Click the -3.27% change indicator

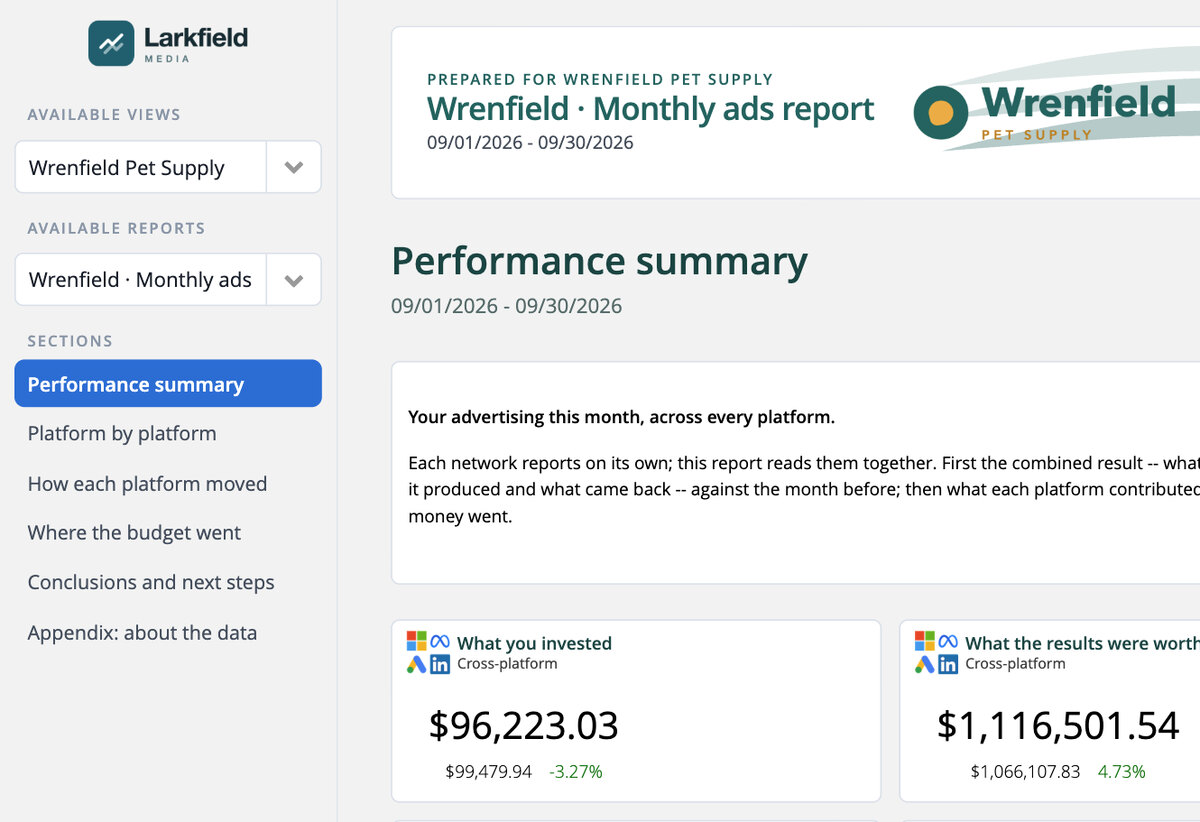[x=575, y=772]
